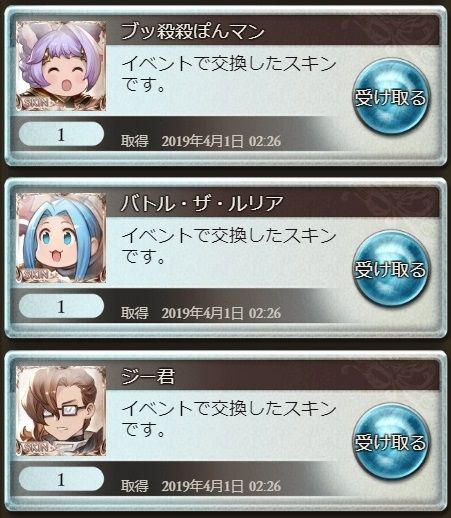Image resolution: width=451 pixels, height=518 pixels.
Task: Claim バトル・ザ・ルリア with the 受け取る orb
Action: [x=390, y=268]
